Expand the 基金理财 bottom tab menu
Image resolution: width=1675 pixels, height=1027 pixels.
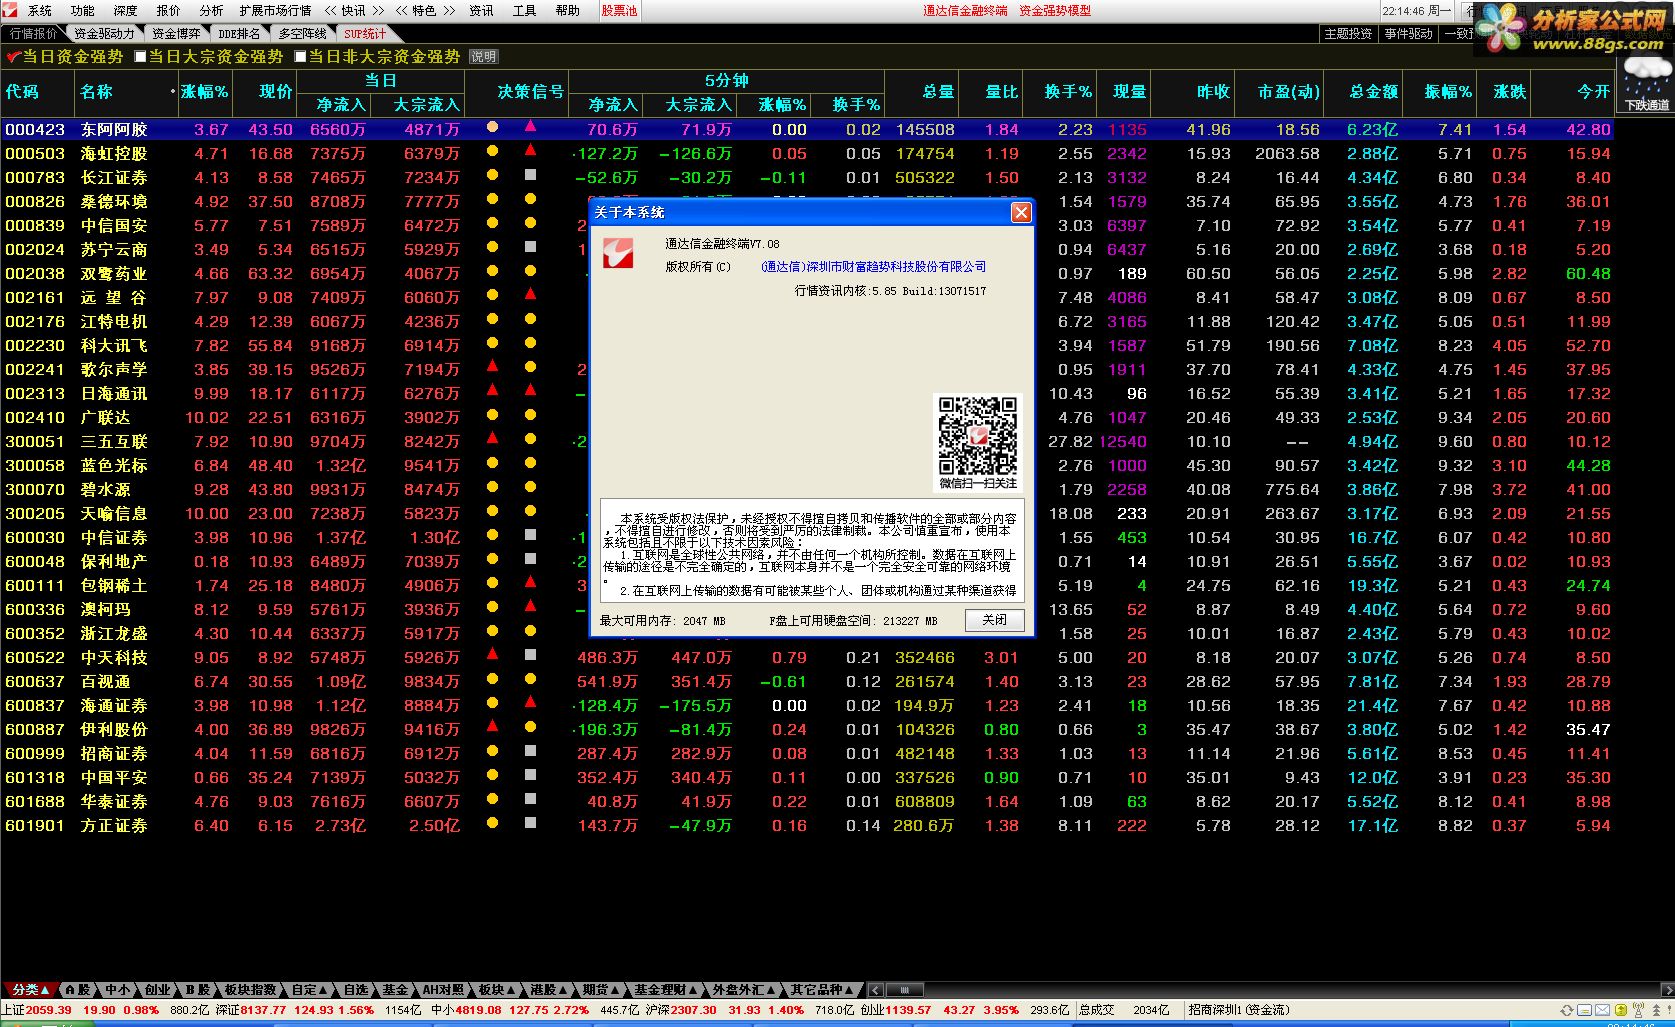pyautogui.click(x=665, y=990)
